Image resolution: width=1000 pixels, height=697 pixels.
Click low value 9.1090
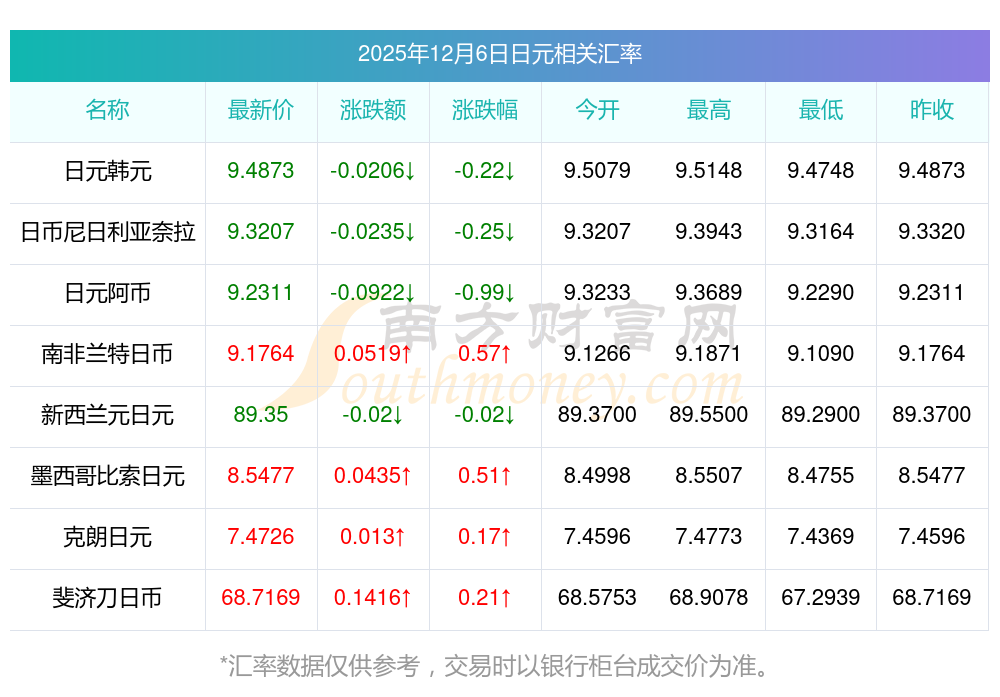[x=821, y=353]
